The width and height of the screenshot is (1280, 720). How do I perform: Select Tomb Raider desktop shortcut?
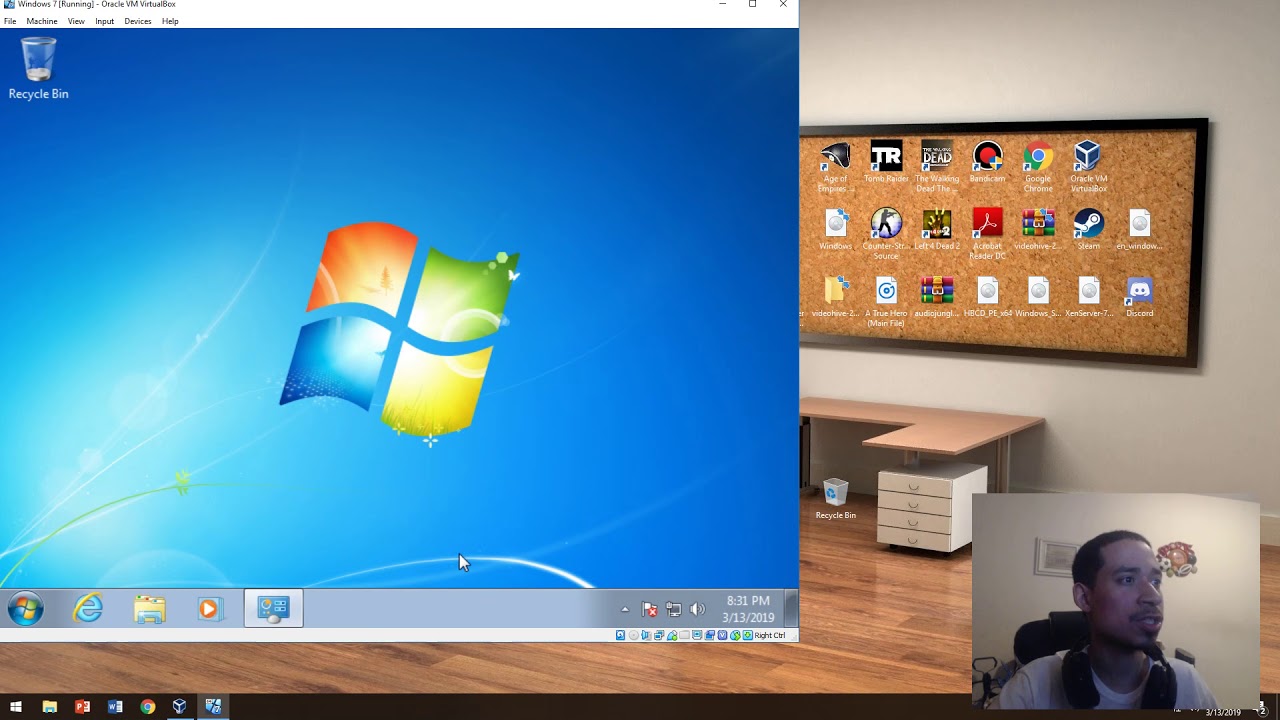[x=886, y=162]
